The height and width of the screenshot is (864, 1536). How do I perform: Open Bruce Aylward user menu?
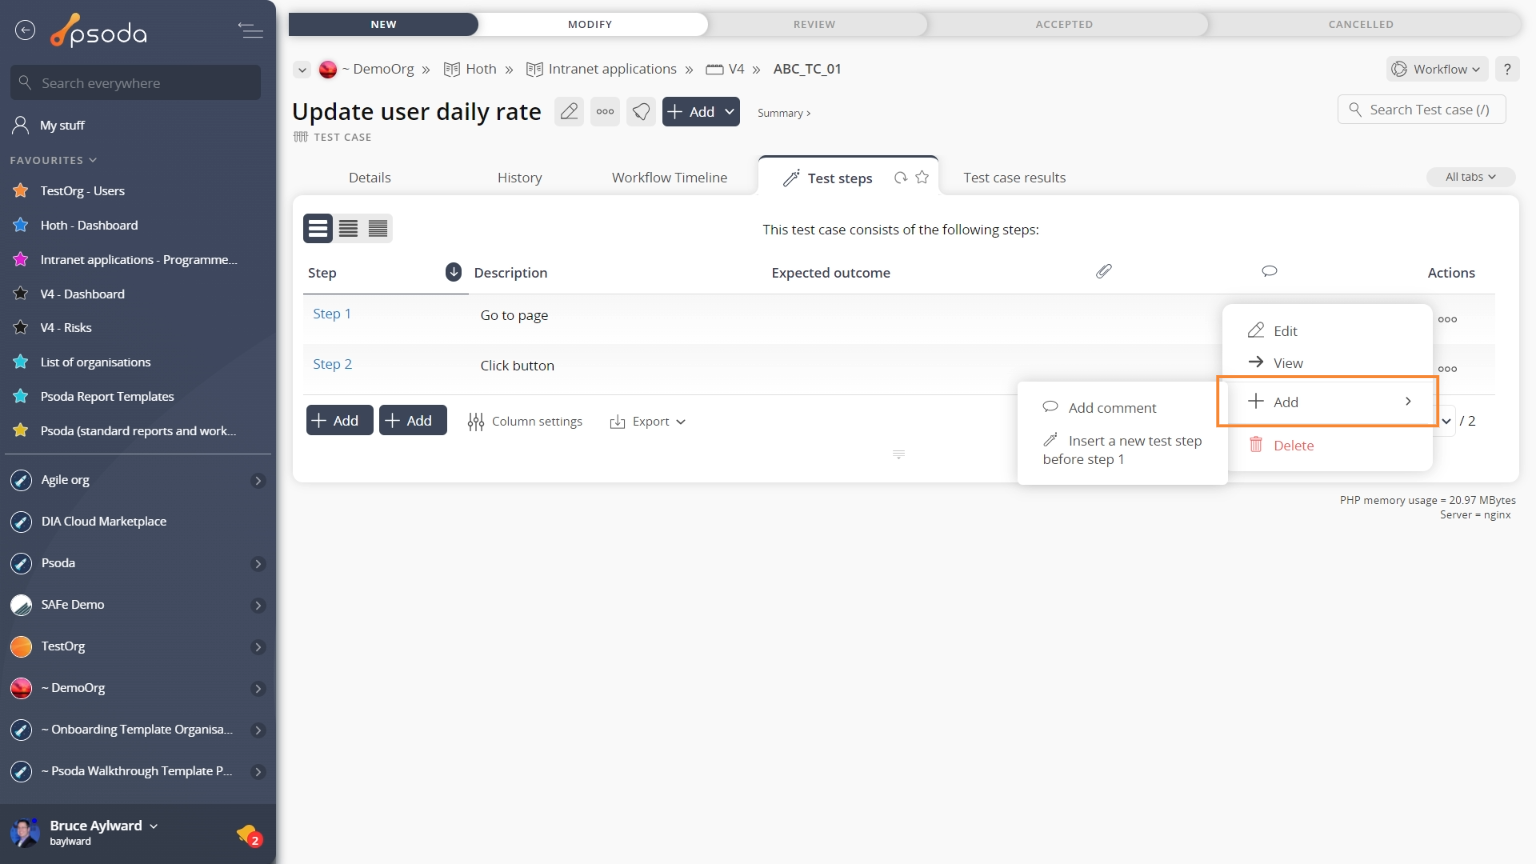click(104, 826)
